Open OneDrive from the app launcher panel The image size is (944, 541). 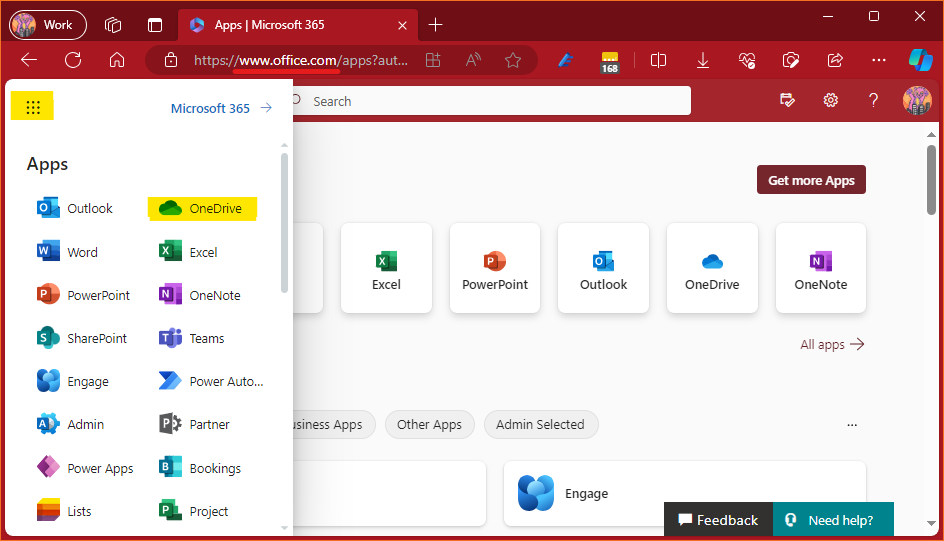[202, 208]
